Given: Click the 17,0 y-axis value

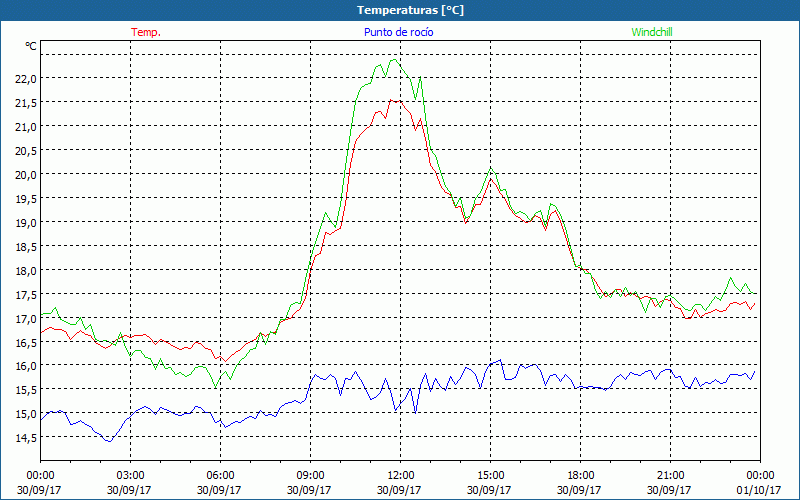Looking at the screenshot, I should point(26,318).
